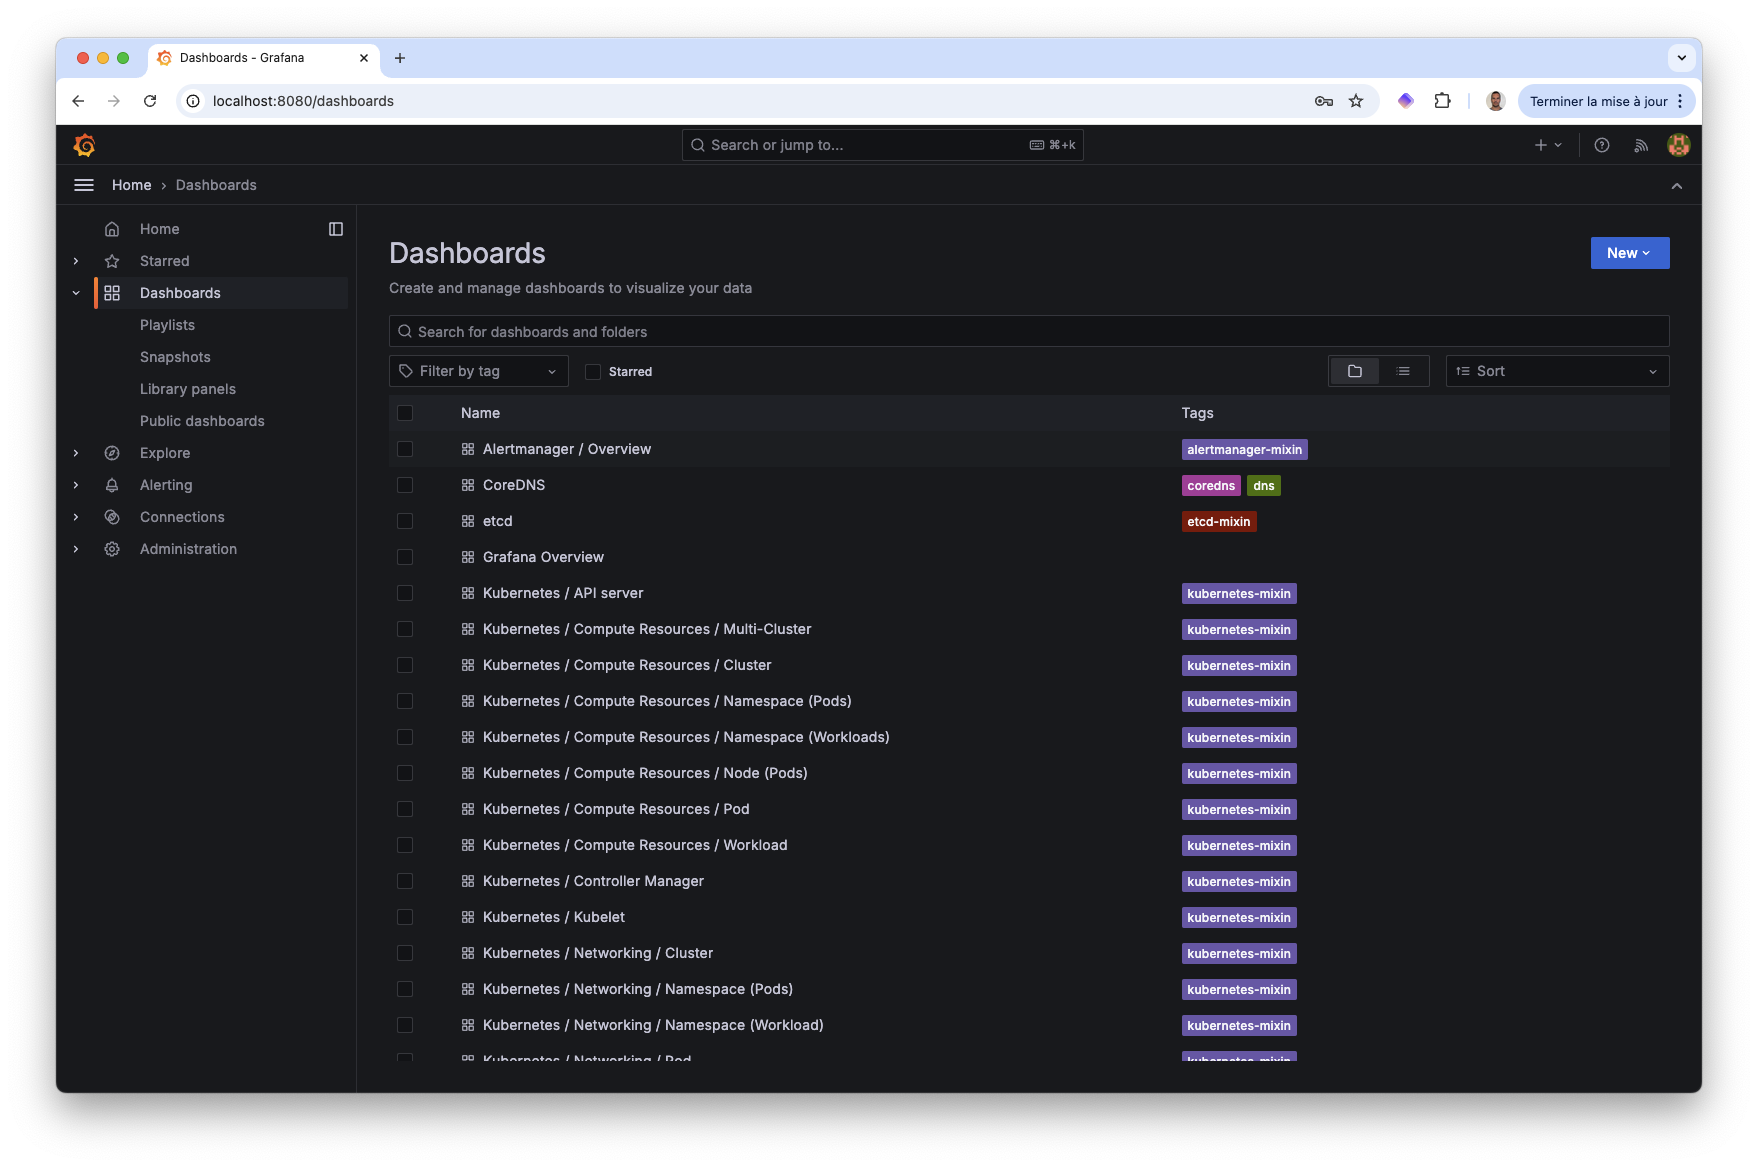Viewport: 1758px width, 1167px height.
Task: Switch to flat list view icon
Action: [1404, 370]
